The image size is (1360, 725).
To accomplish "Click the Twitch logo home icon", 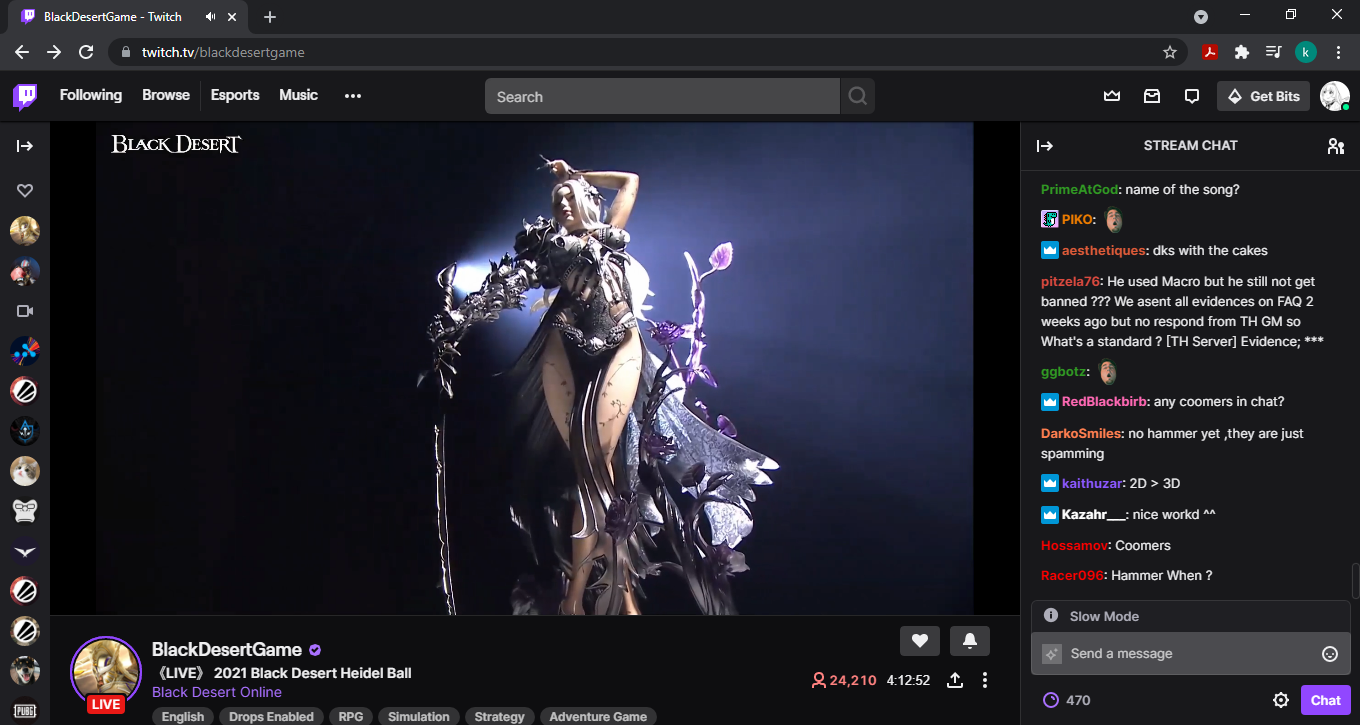I will tap(25, 96).
